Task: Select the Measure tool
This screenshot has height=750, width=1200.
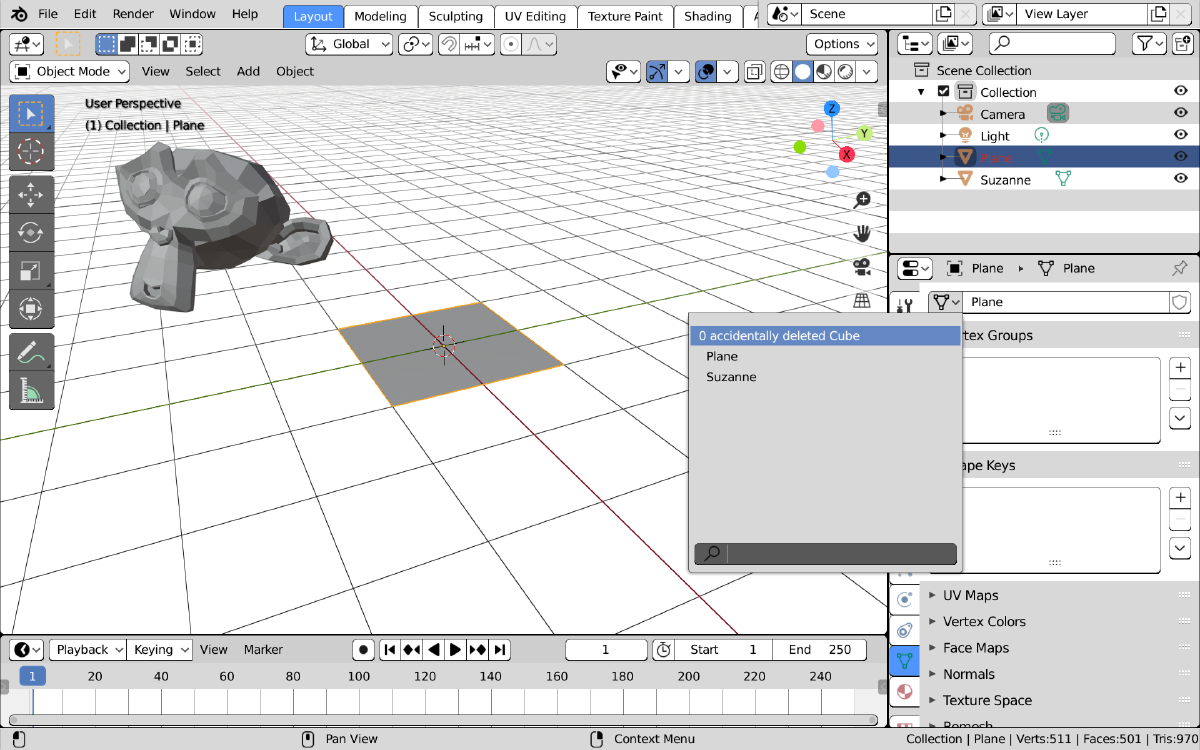Action: [x=31, y=390]
